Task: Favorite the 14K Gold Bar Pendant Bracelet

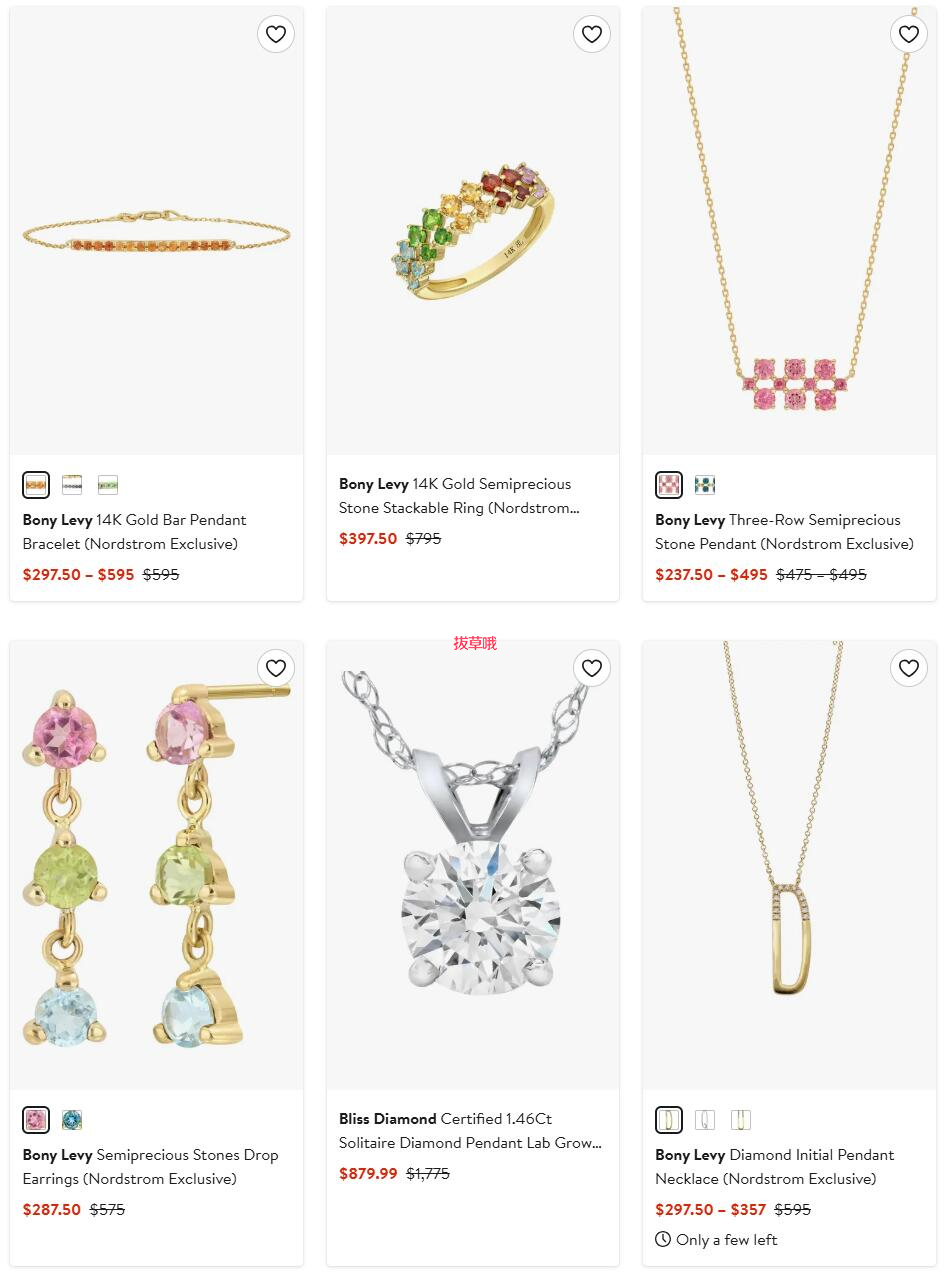Action: click(276, 34)
